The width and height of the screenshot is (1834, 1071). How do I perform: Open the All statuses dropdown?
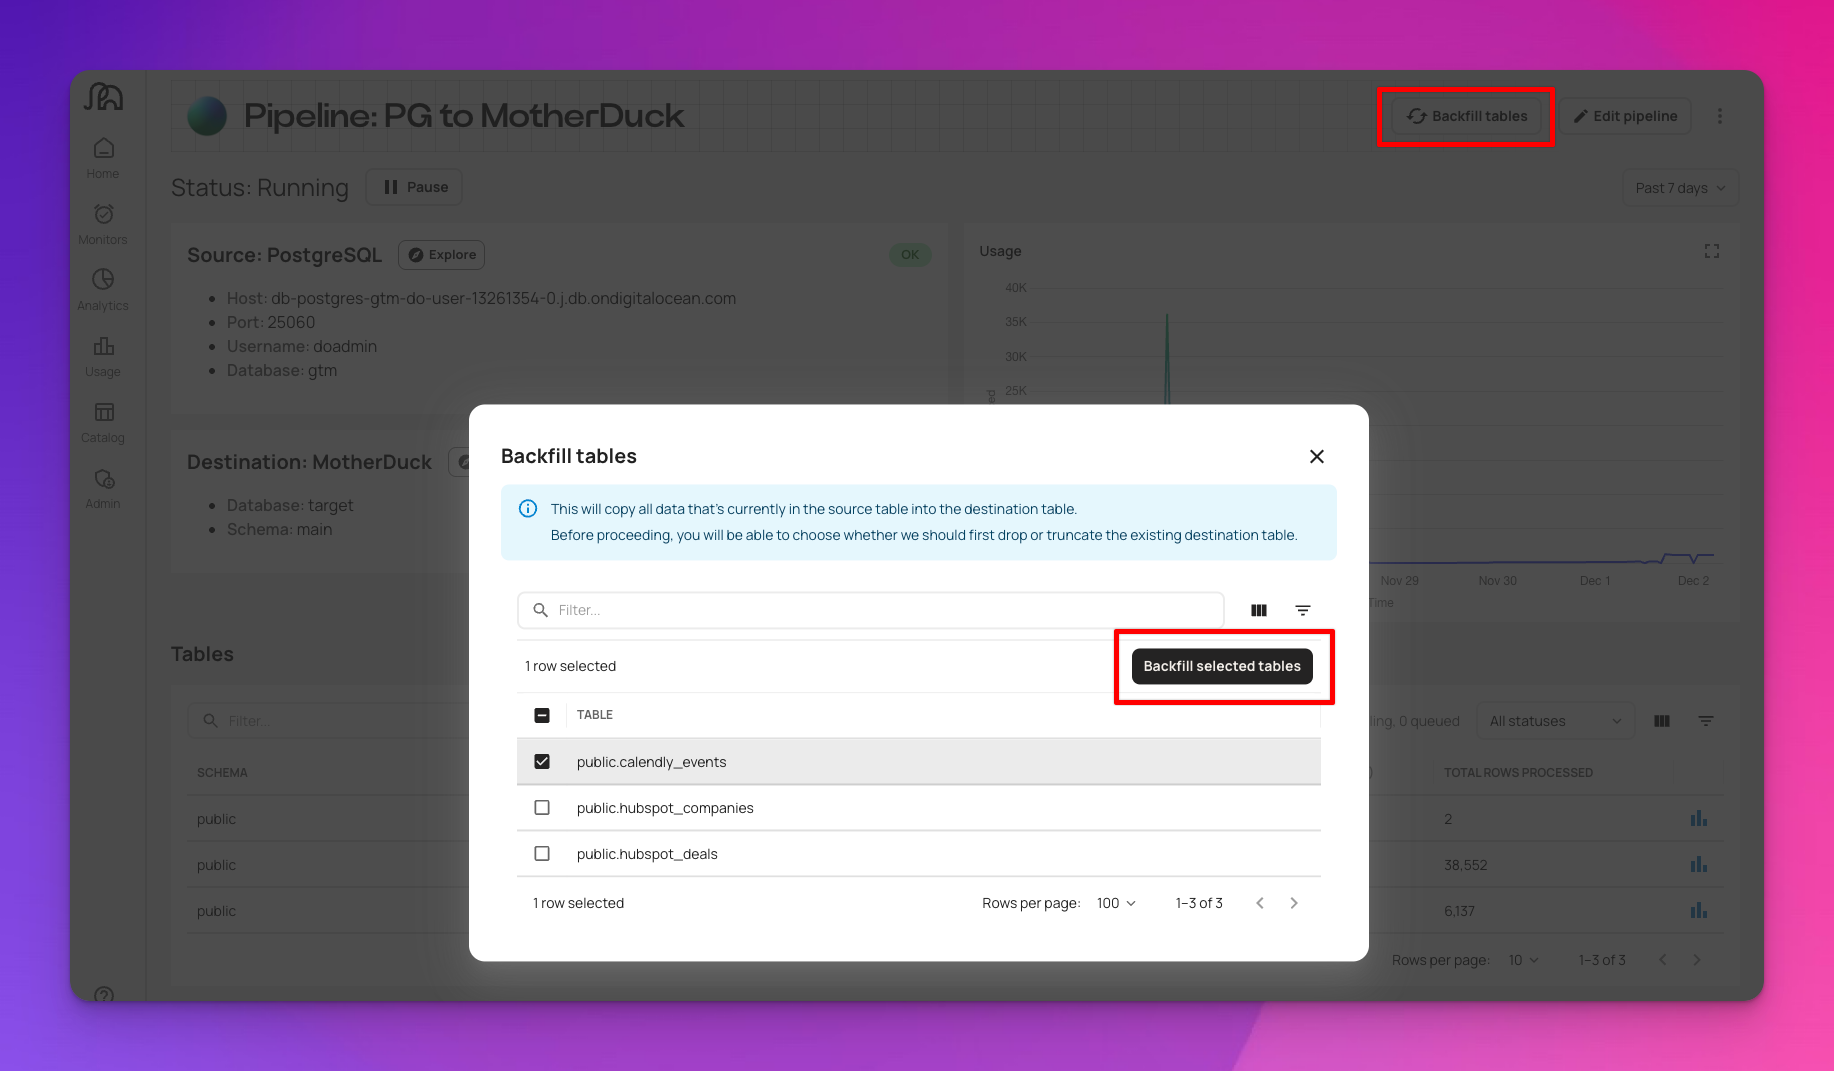pyautogui.click(x=1555, y=721)
